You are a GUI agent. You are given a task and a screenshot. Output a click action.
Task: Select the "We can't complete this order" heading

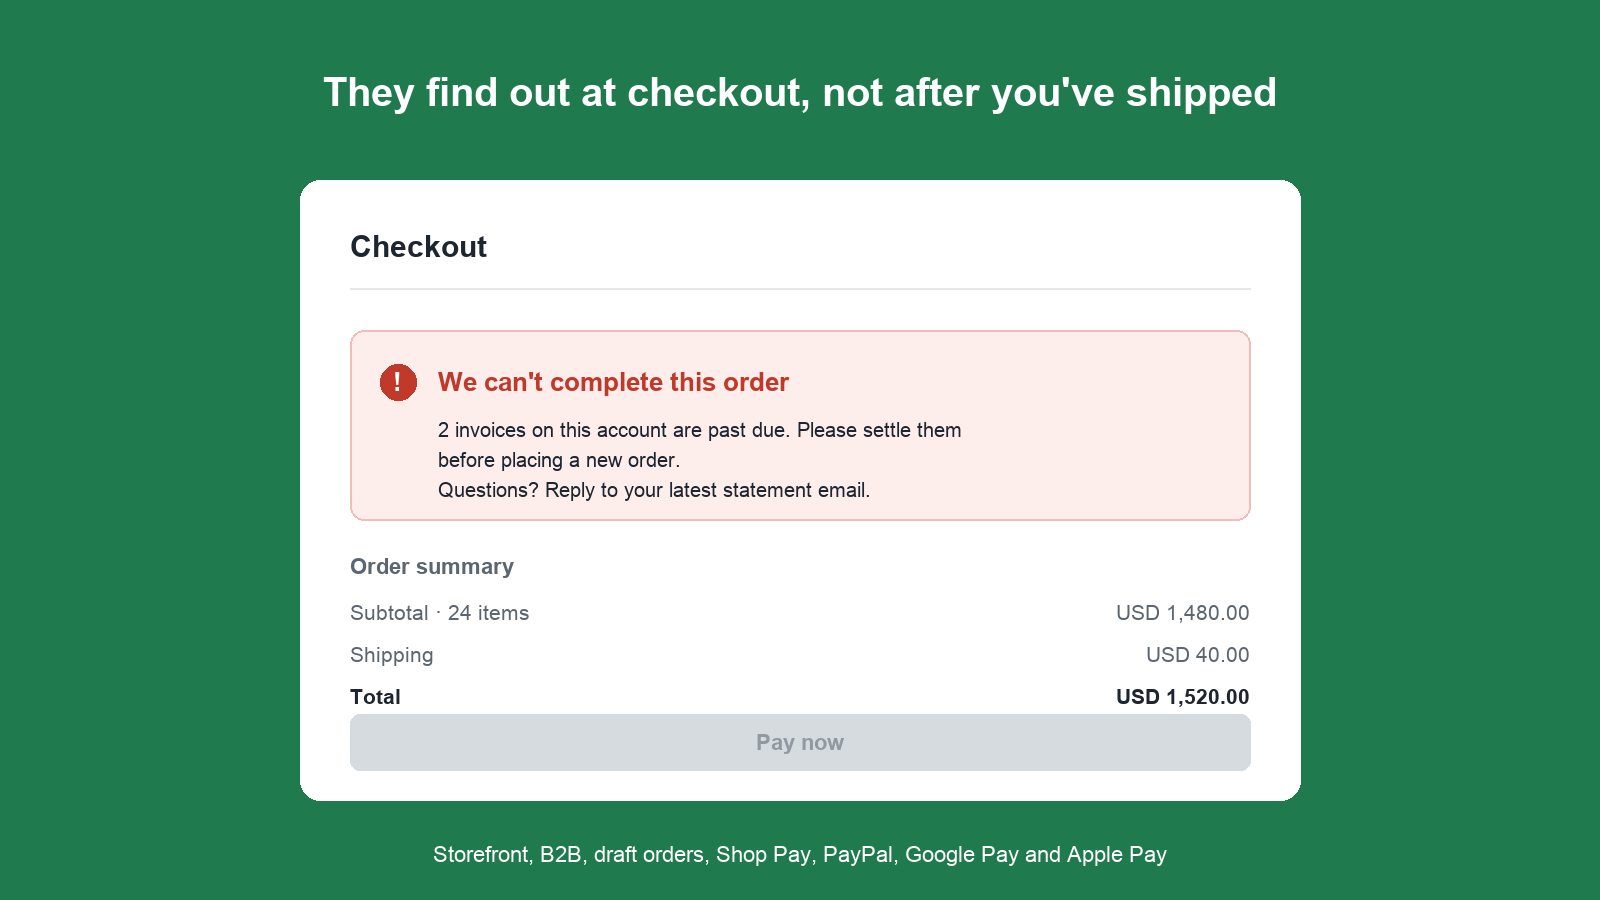point(613,382)
